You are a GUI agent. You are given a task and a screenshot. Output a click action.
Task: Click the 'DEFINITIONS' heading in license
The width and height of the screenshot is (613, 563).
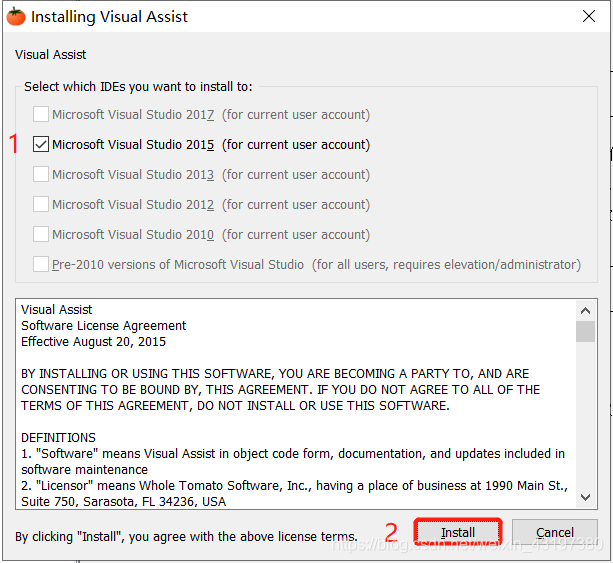click(x=58, y=437)
